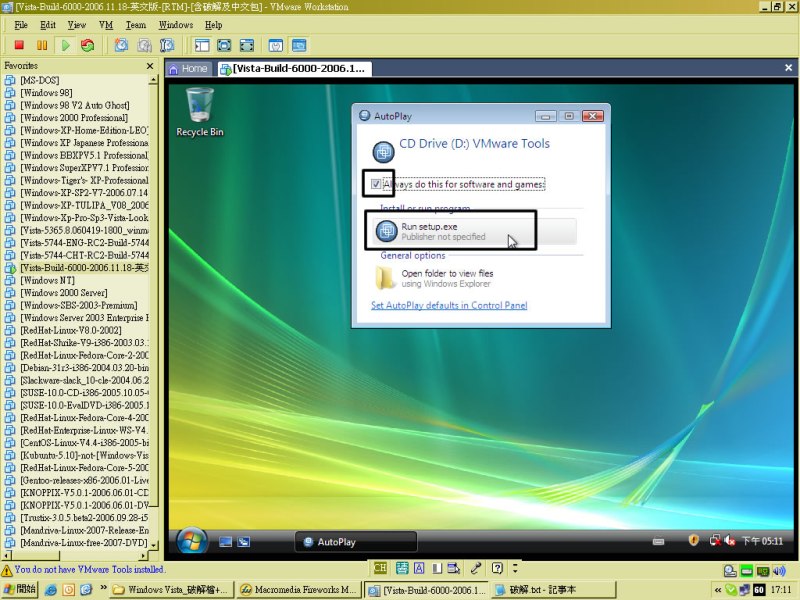Click the AutoPlay button on Vista taskbar
Viewport: 800px width, 600px height.
(x=356, y=542)
